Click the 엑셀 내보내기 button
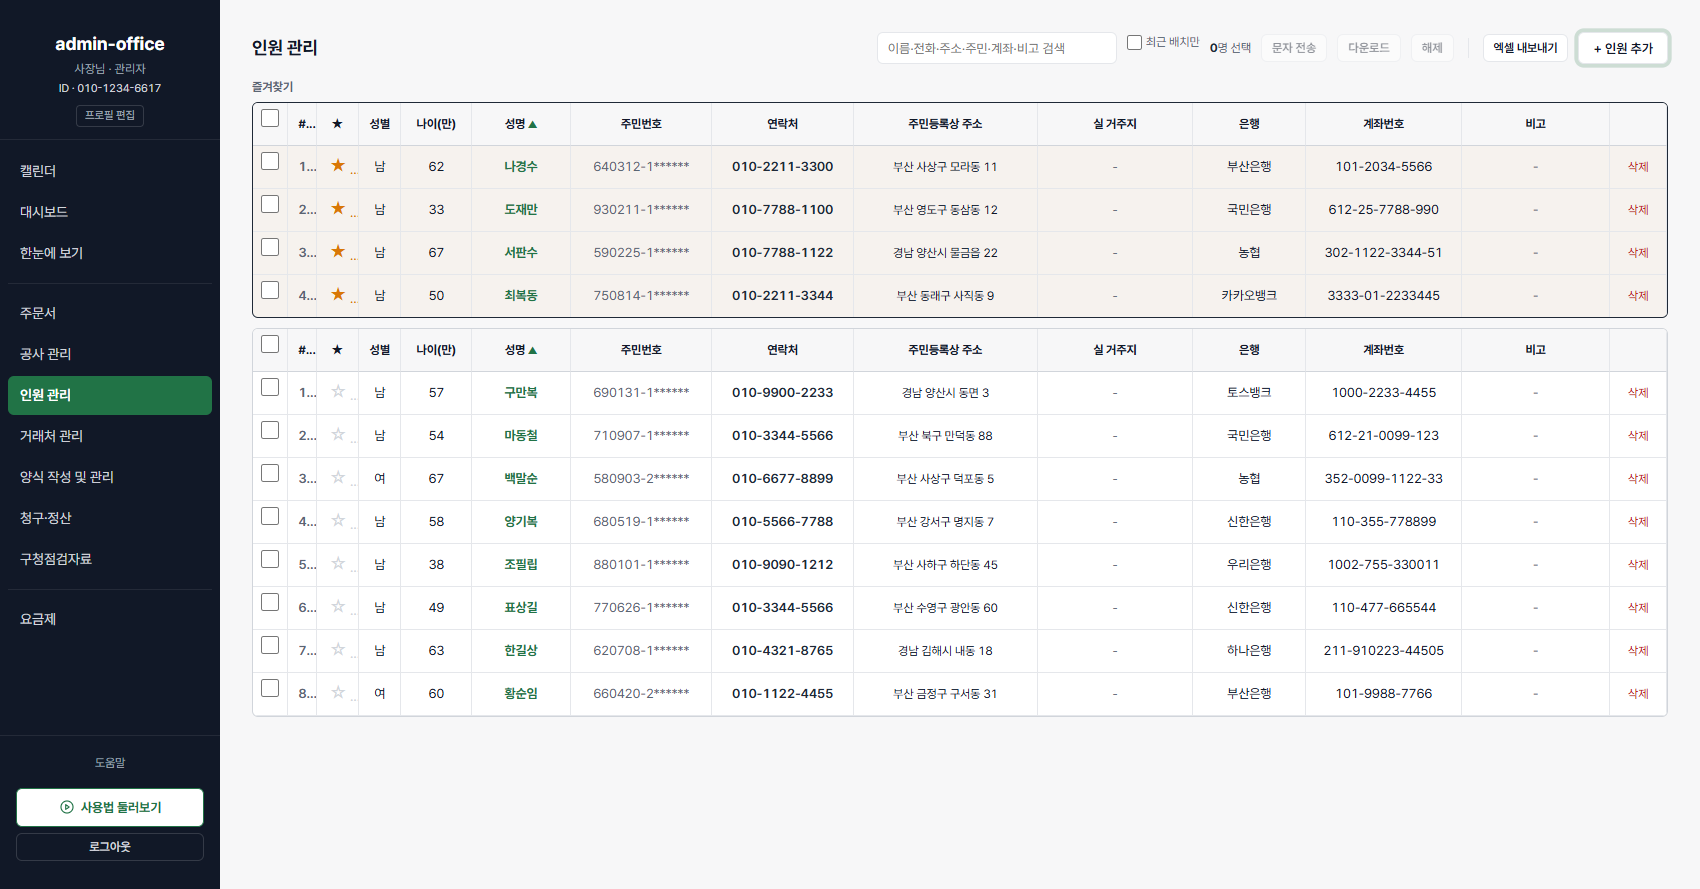1700x889 pixels. [x=1525, y=48]
